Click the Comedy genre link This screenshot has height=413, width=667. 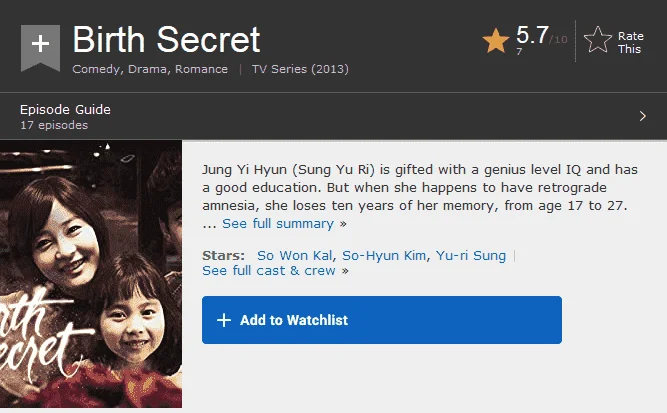(96, 69)
